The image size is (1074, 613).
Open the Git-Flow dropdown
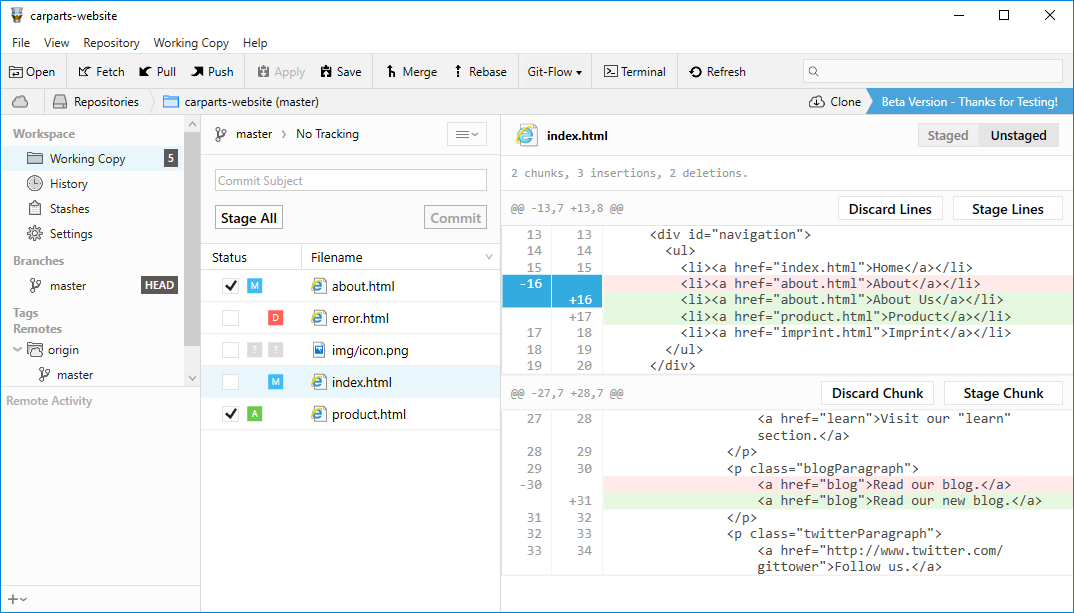click(554, 71)
